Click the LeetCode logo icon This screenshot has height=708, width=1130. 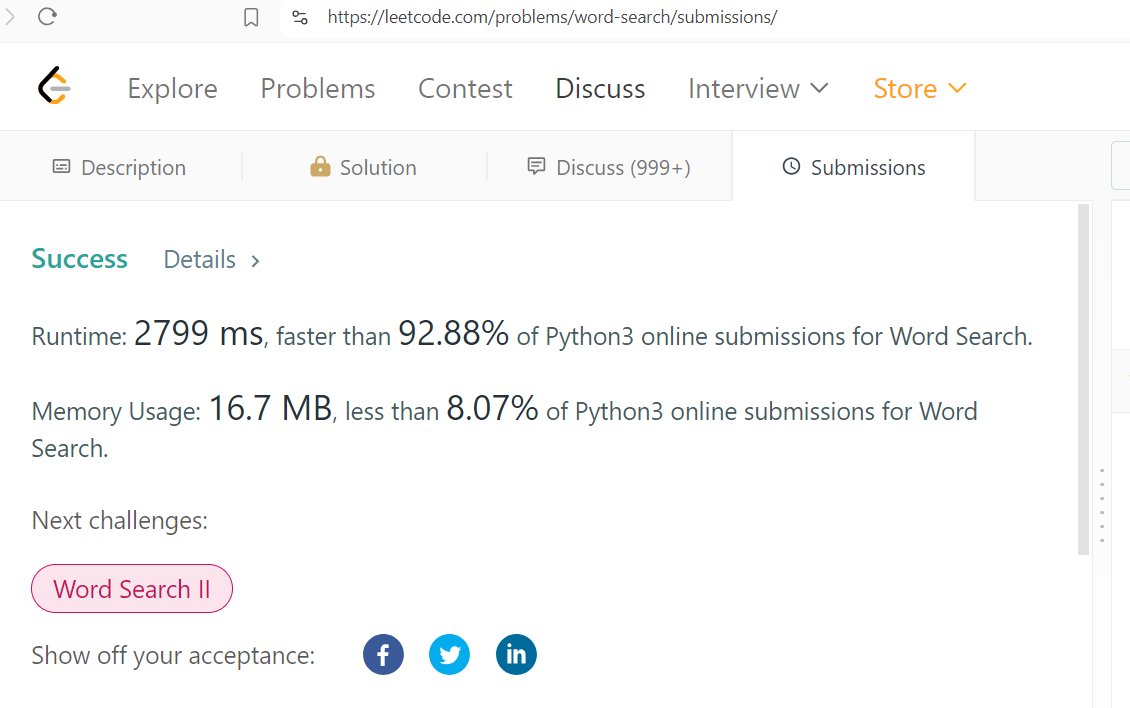click(54, 86)
